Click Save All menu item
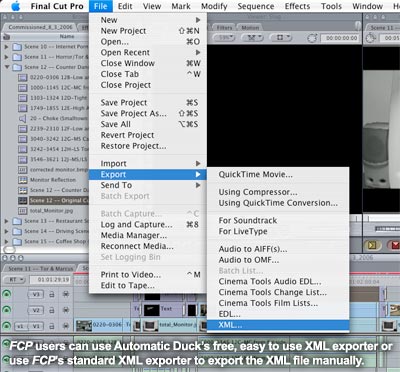The width and height of the screenshot is (400, 372). pos(148,124)
